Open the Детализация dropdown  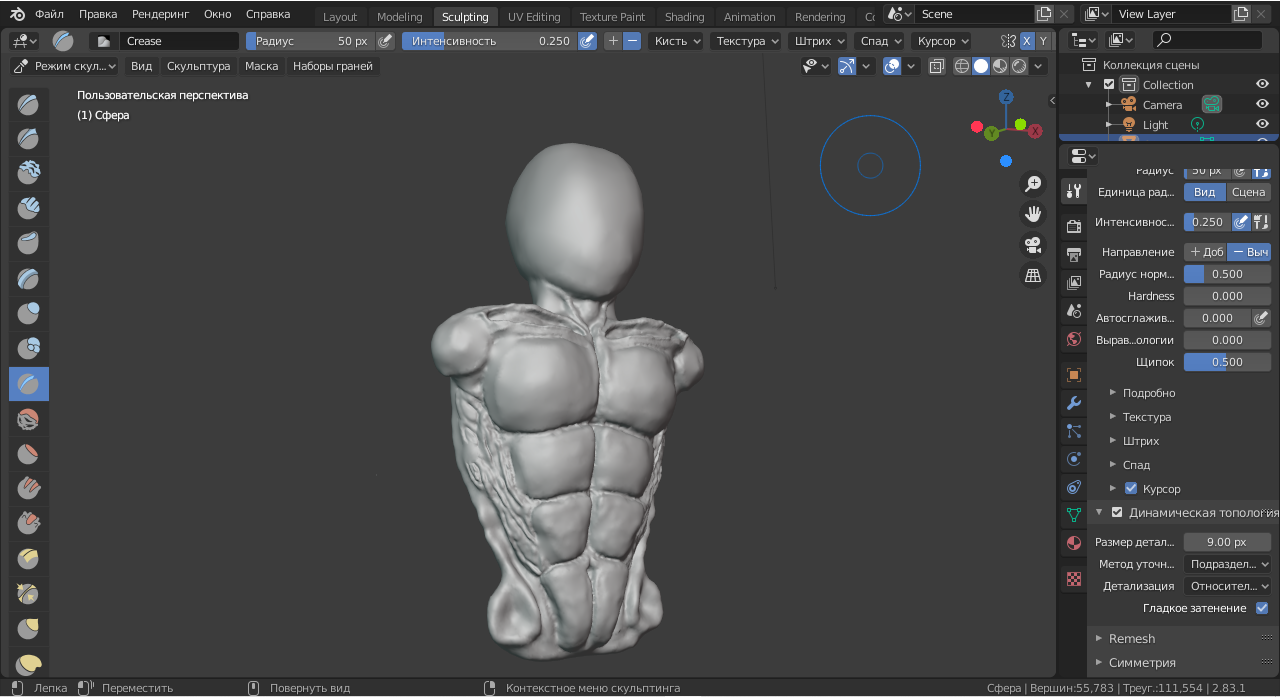(x=1227, y=586)
